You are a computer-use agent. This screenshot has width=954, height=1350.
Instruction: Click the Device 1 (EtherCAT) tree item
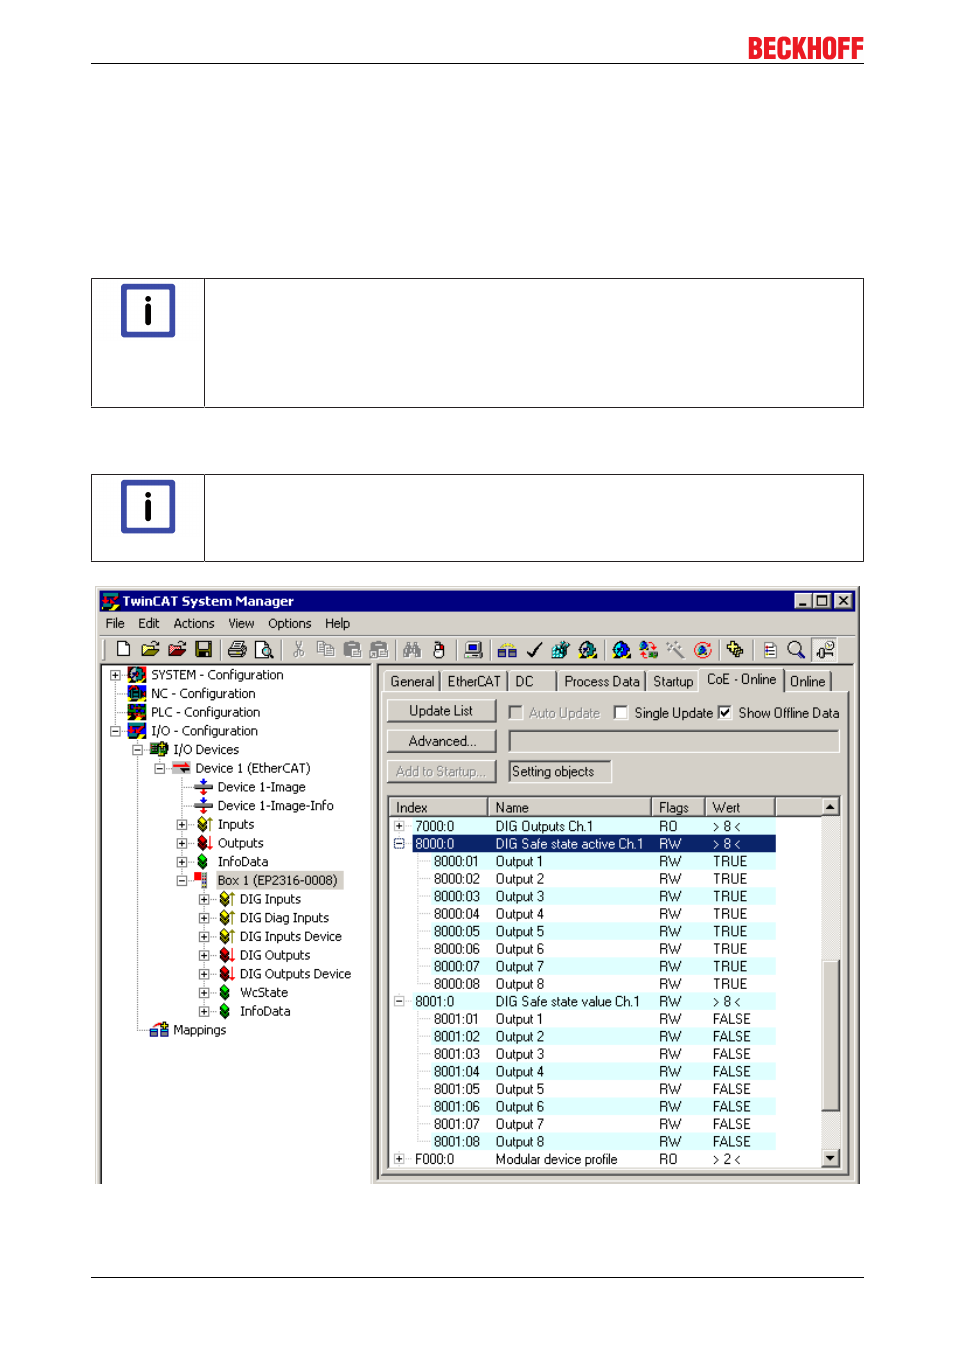pos(252,768)
